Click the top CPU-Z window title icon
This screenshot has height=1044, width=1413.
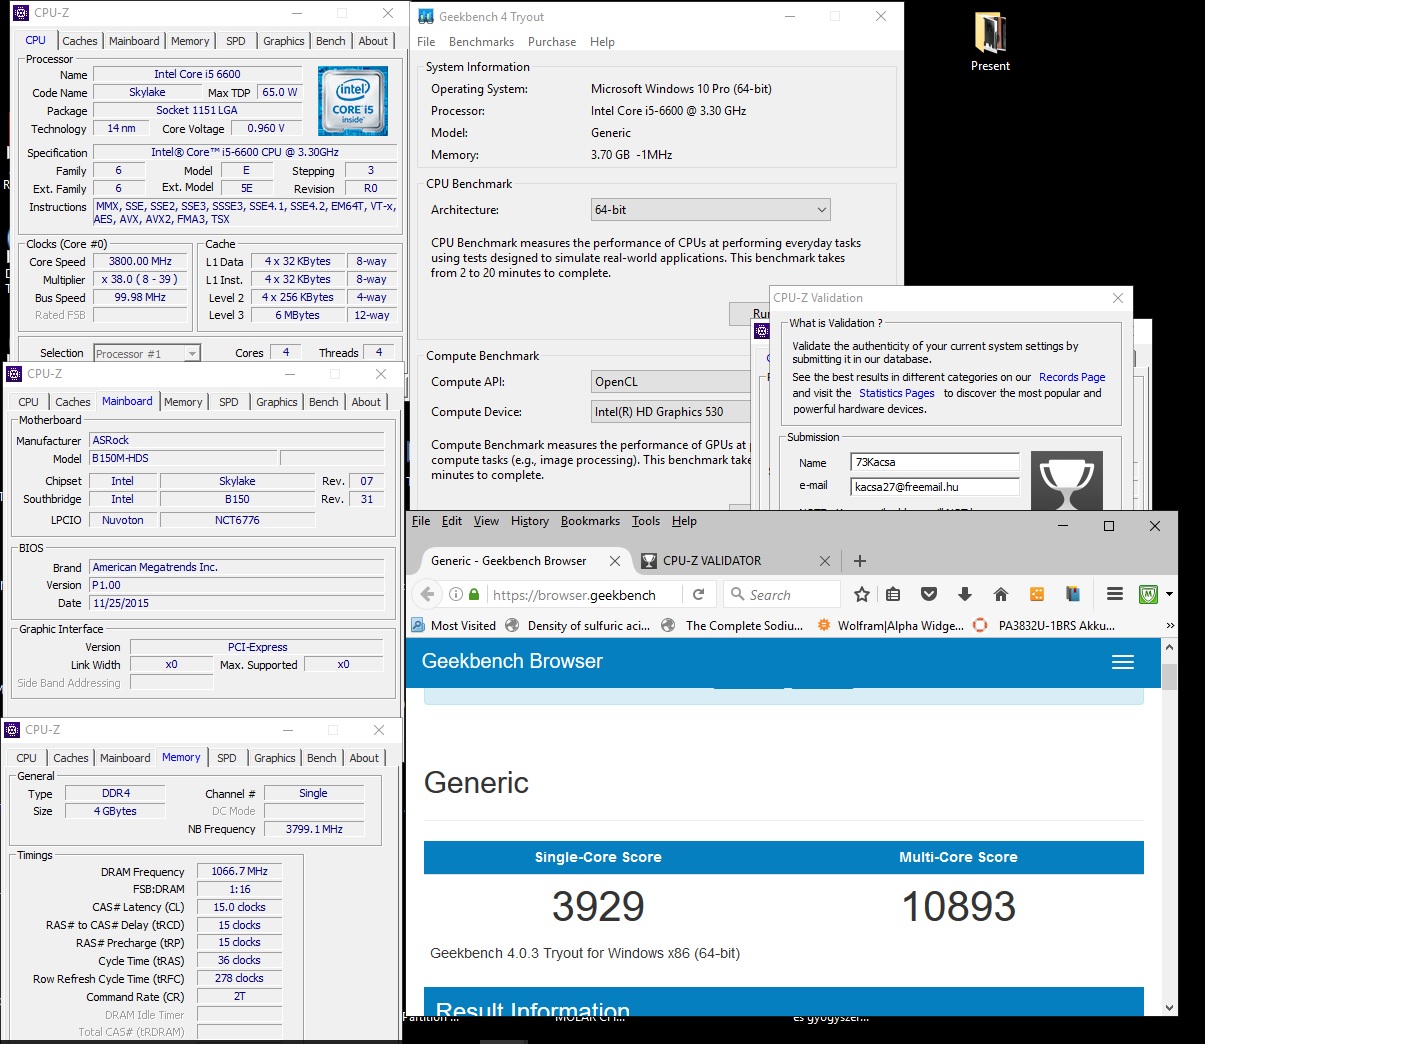[x=21, y=13]
